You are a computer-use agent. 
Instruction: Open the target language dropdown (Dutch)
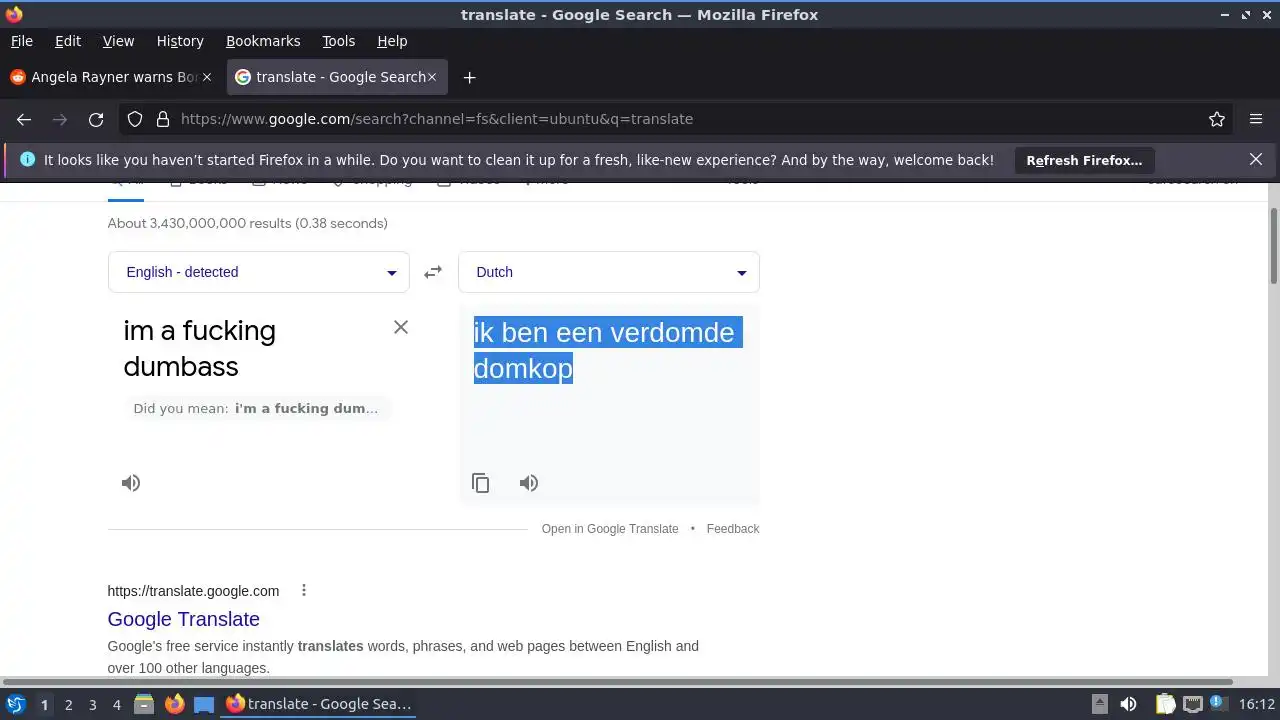point(609,272)
